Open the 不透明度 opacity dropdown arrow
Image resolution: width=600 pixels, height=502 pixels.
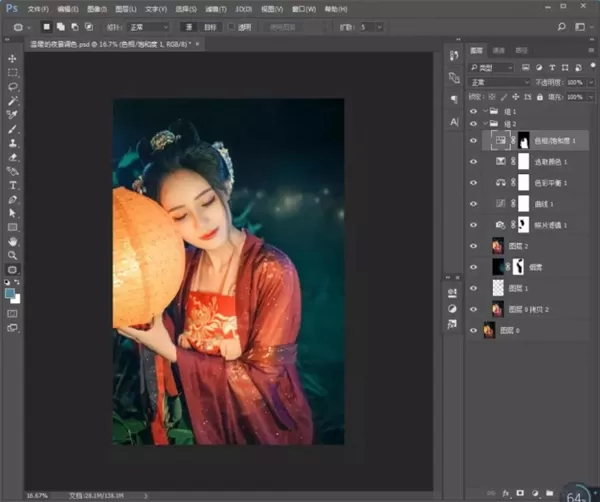(591, 82)
